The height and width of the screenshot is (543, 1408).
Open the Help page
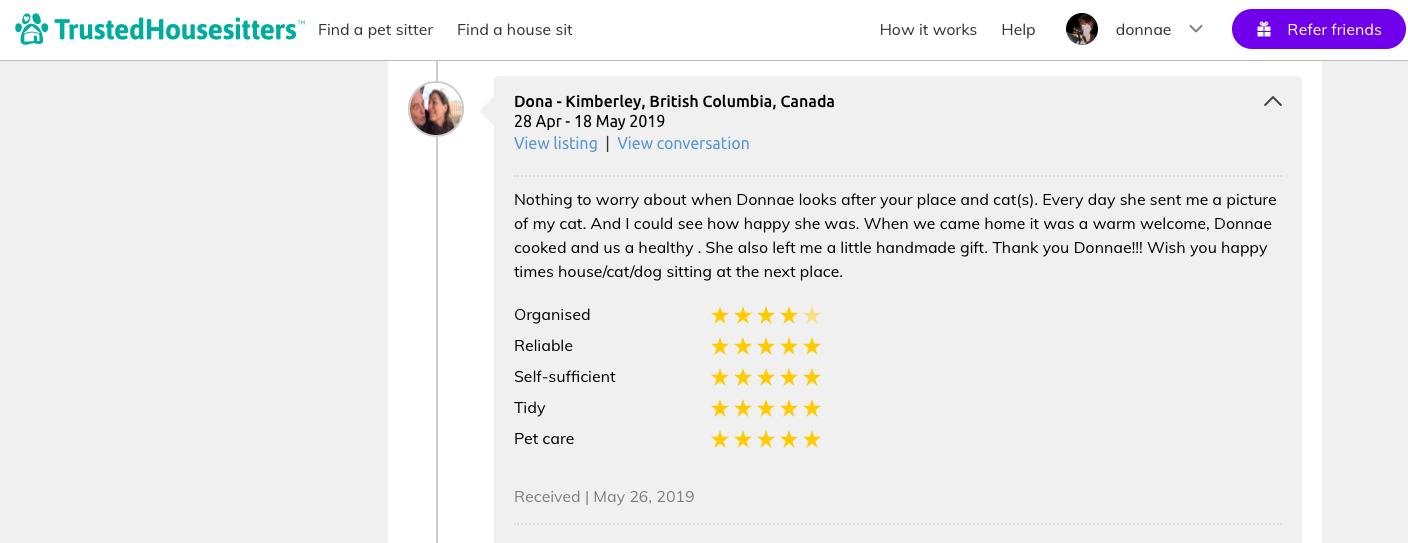1018,30
